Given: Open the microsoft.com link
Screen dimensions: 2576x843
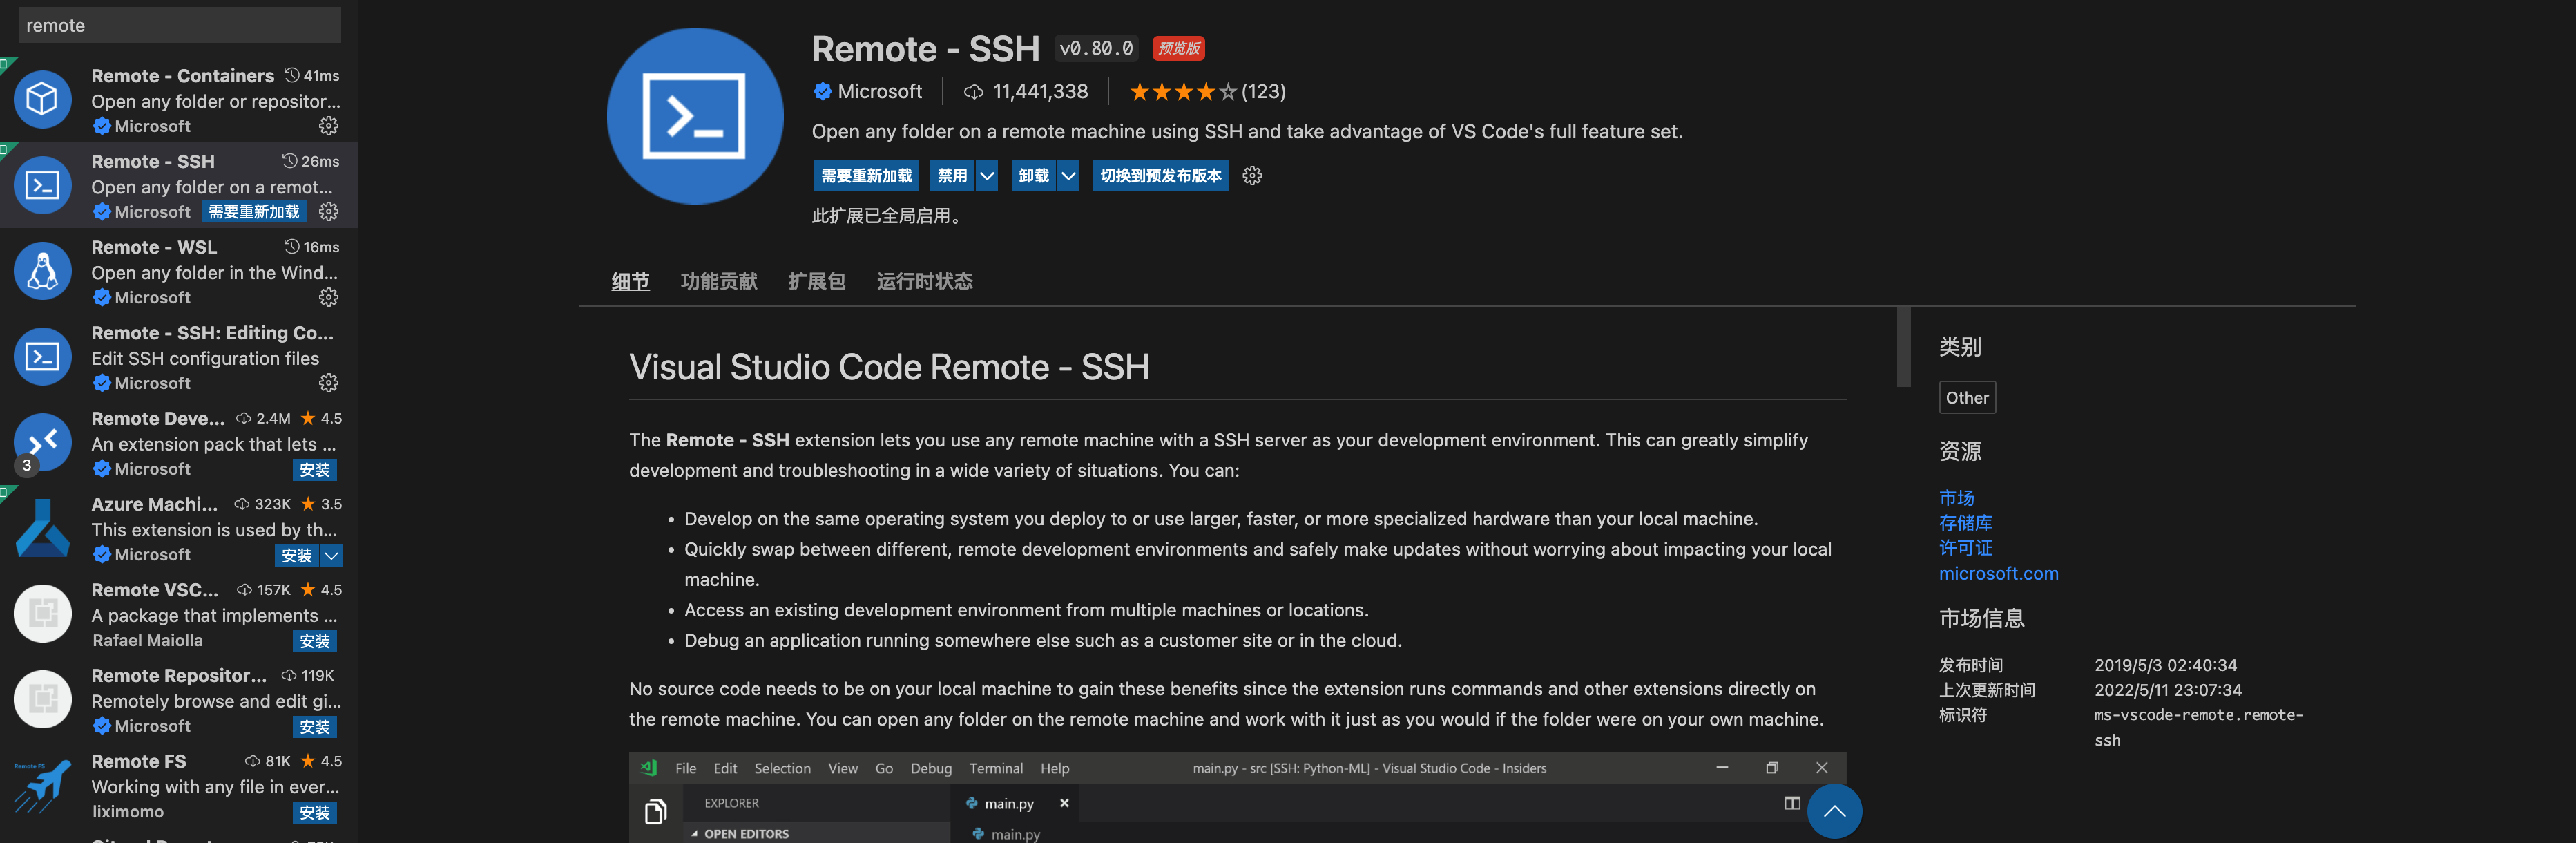Looking at the screenshot, I should click(x=1998, y=574).
